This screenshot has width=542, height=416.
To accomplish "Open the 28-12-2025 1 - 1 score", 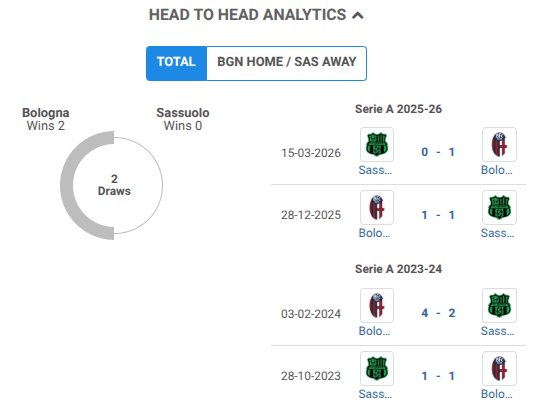I will pos(438,215).
